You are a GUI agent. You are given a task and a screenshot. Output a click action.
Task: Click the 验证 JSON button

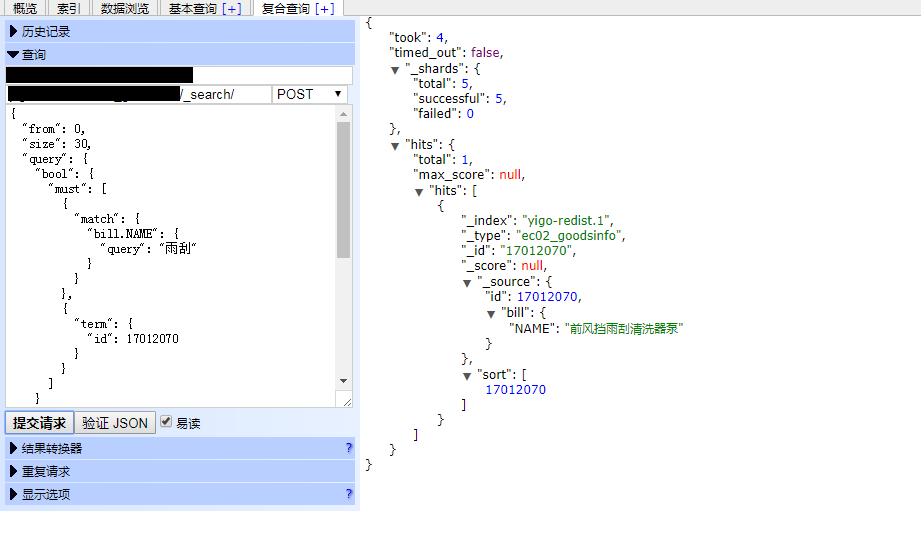pyautogui.click(x=115, y=423)
